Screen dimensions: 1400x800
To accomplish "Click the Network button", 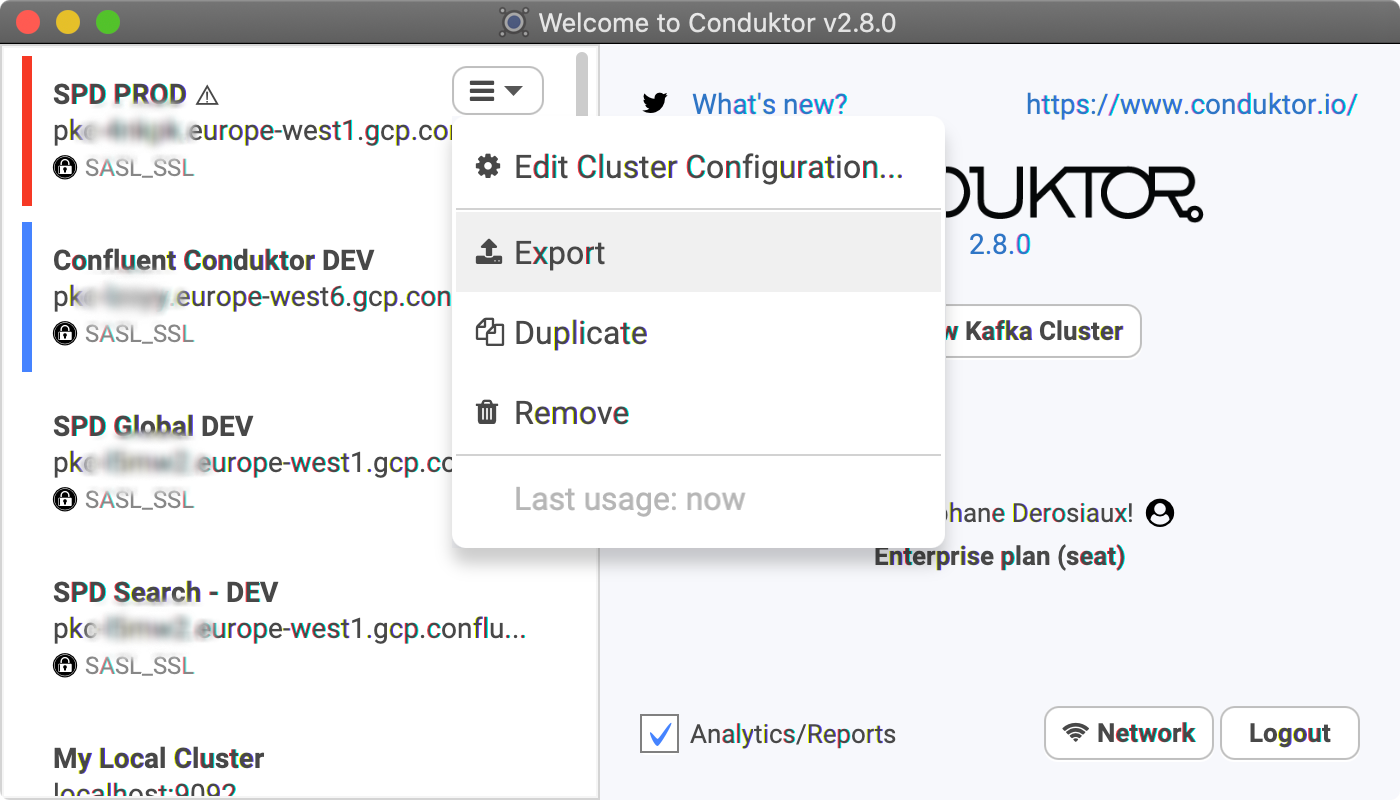I will coord(1128,733).
